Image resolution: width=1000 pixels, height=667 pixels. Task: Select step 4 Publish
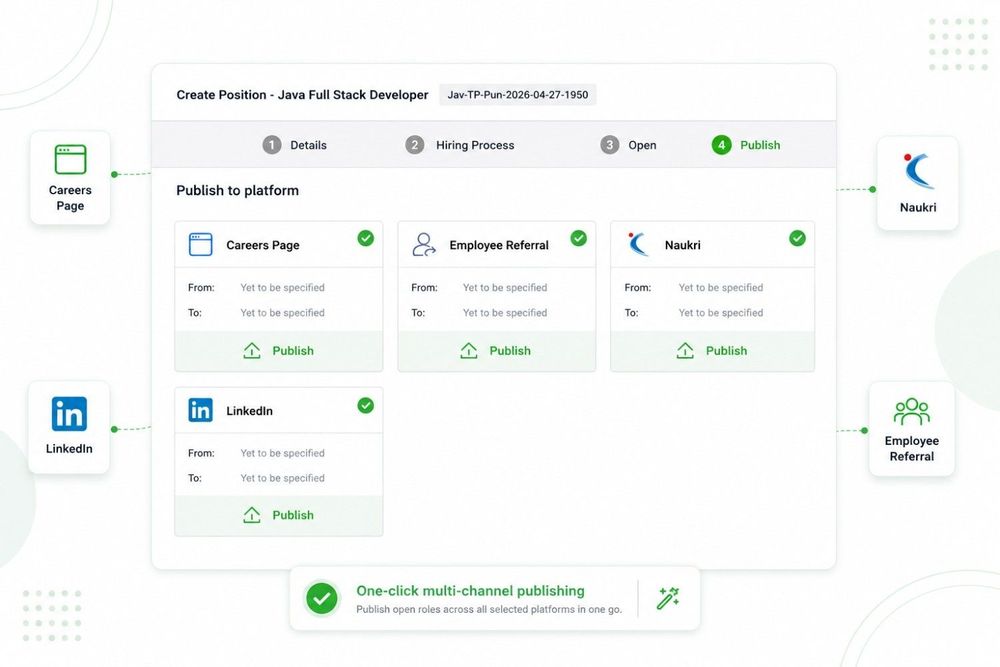[x=746, y=145]
